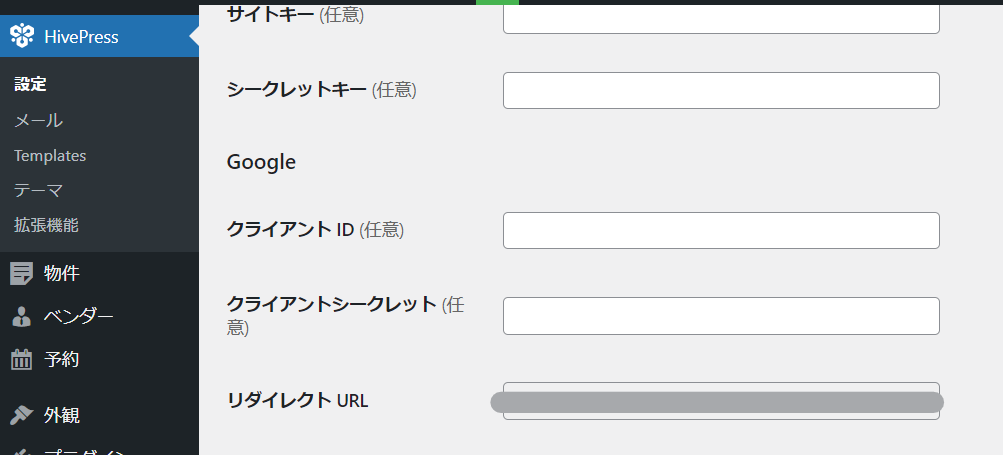Click the 物件 menu label
Screen dimensions: 1003x455
tap(62, 273)
